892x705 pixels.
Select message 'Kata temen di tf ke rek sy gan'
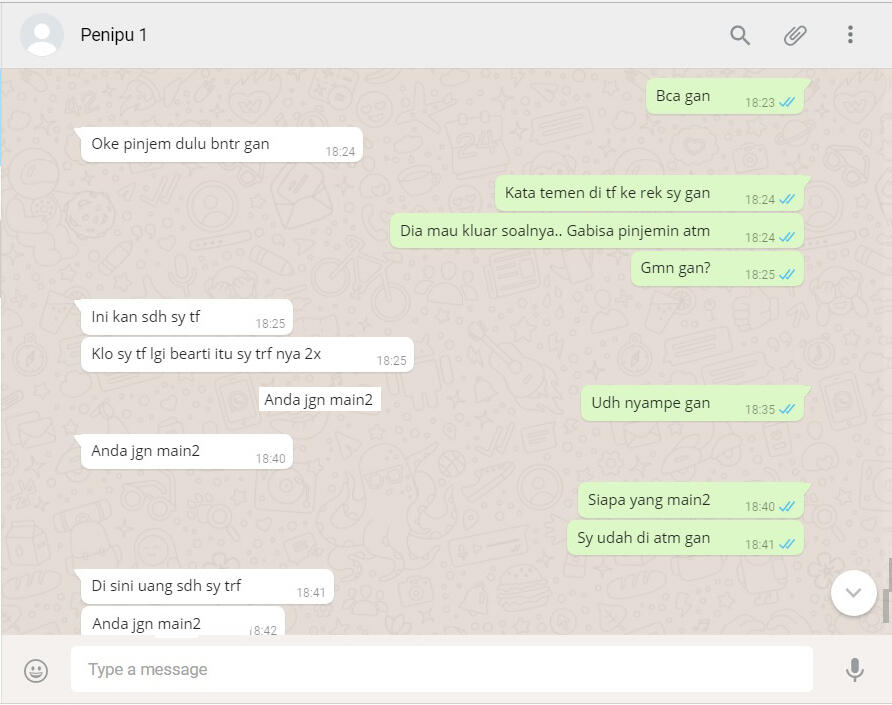649,193
